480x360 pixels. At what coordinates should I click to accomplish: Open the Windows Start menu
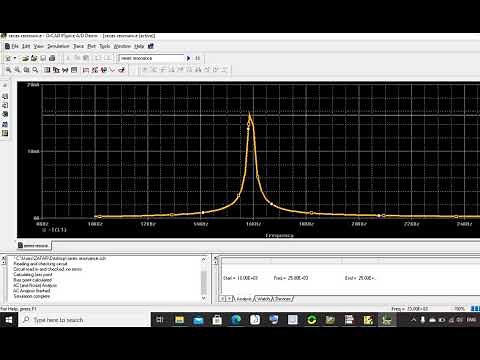click(9, 320)
